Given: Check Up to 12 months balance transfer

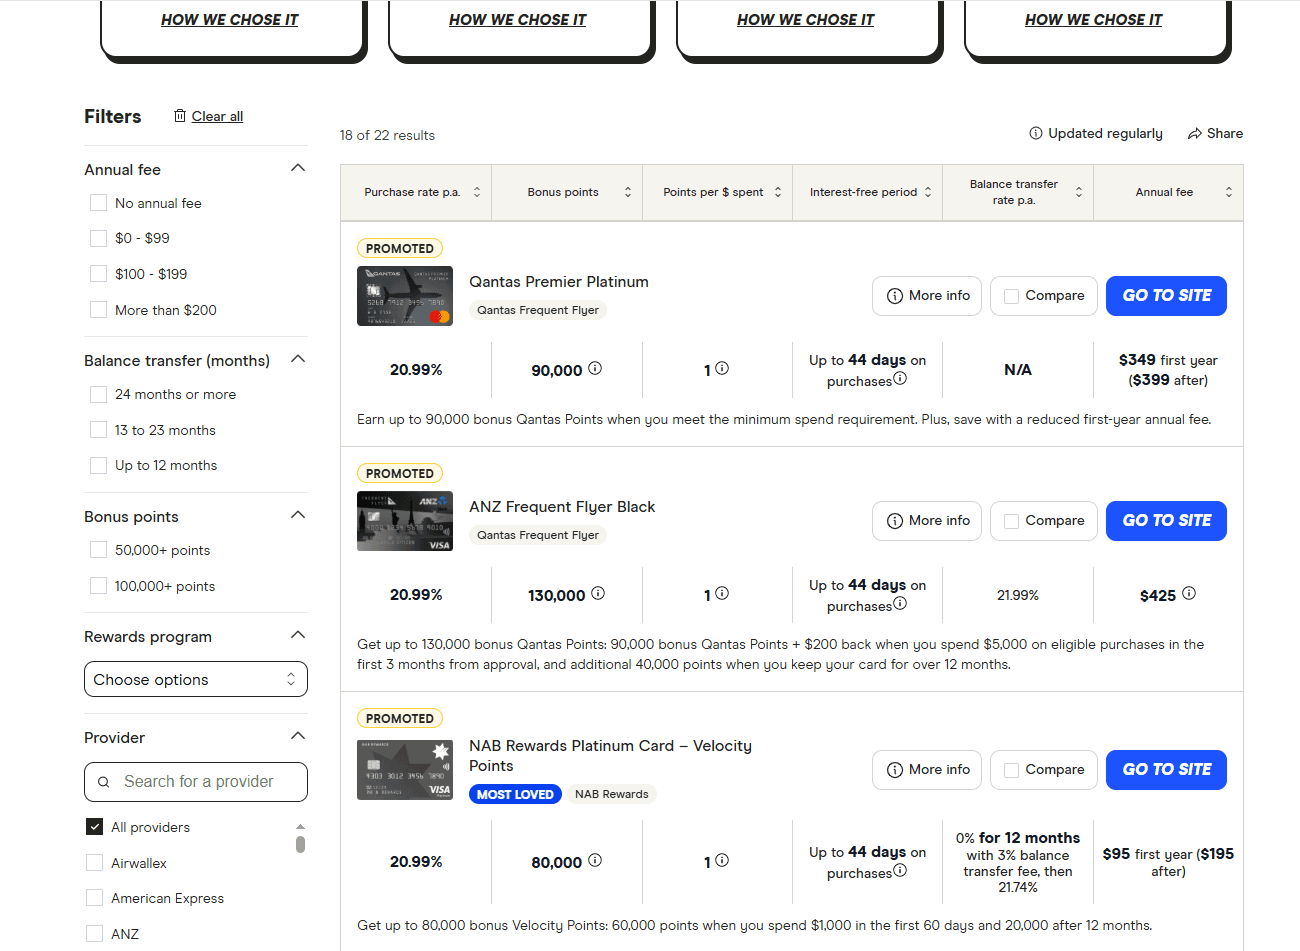Looking at the screenshot, I should click(98, 465).
